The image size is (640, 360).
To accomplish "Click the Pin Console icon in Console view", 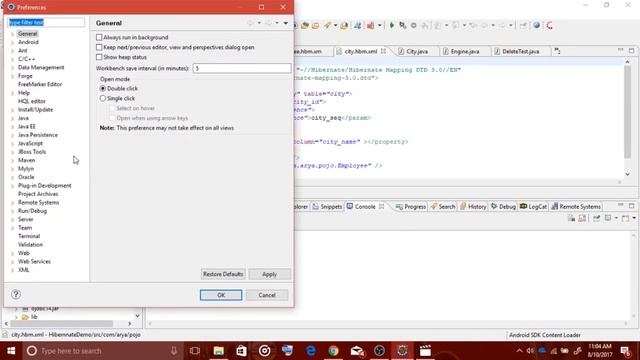I will coord(596,218).
